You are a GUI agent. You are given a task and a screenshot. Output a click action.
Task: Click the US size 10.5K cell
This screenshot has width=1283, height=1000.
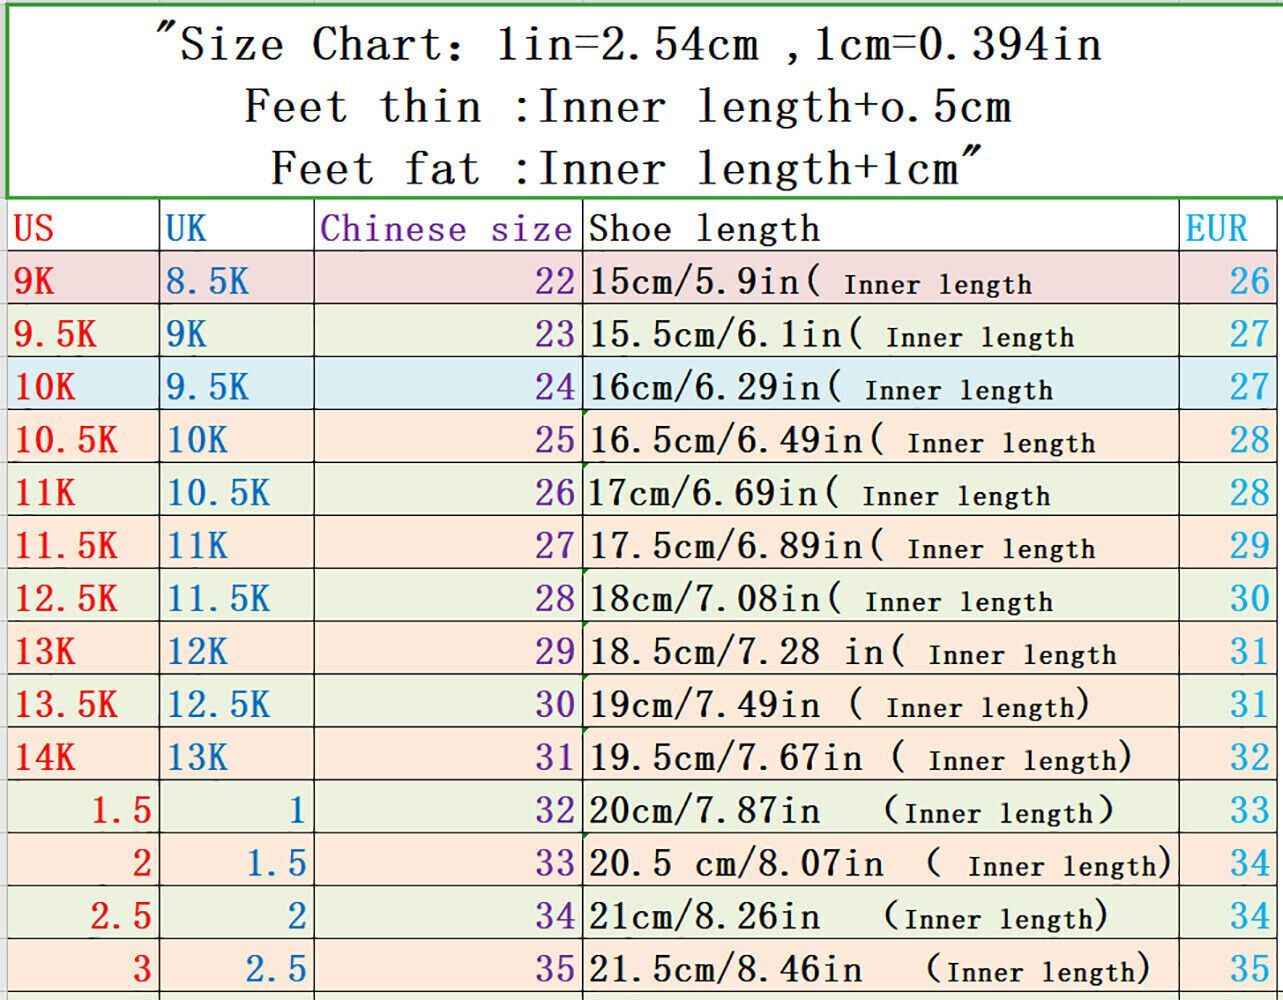pyautogui.click(x=82, y=440)
